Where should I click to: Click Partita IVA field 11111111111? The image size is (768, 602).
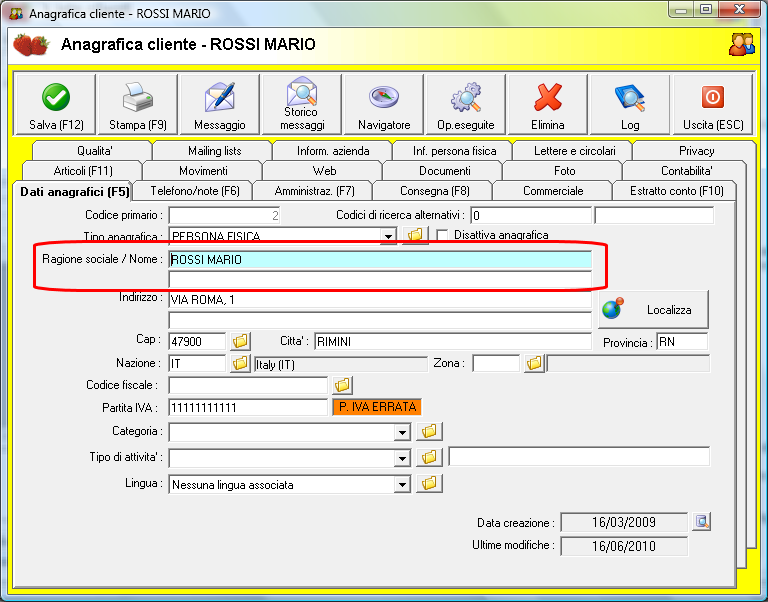[248, 407]
